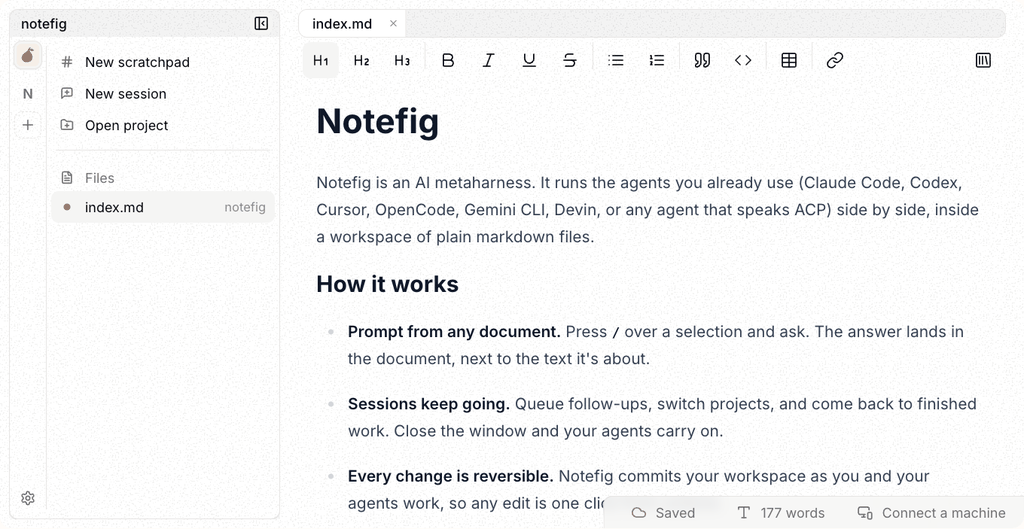
Task: Insert a table
Action: tap(789, 60)
